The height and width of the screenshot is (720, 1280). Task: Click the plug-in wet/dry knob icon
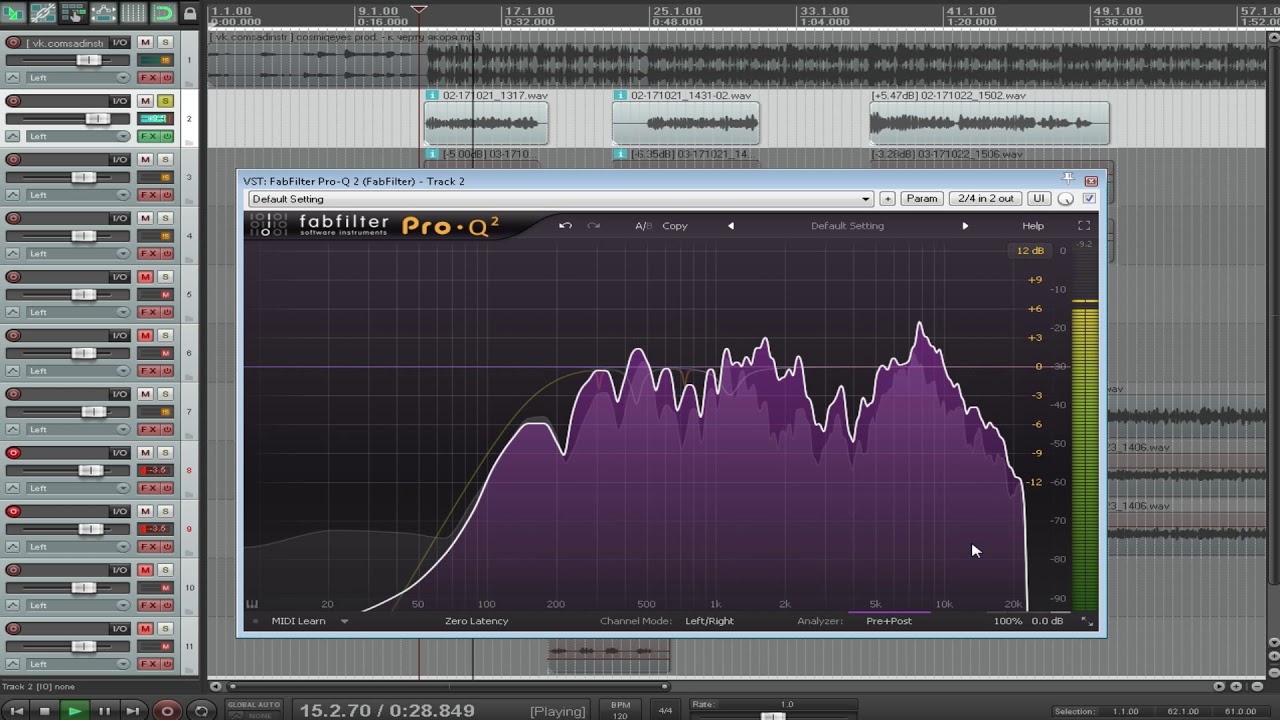[1066, 199]
